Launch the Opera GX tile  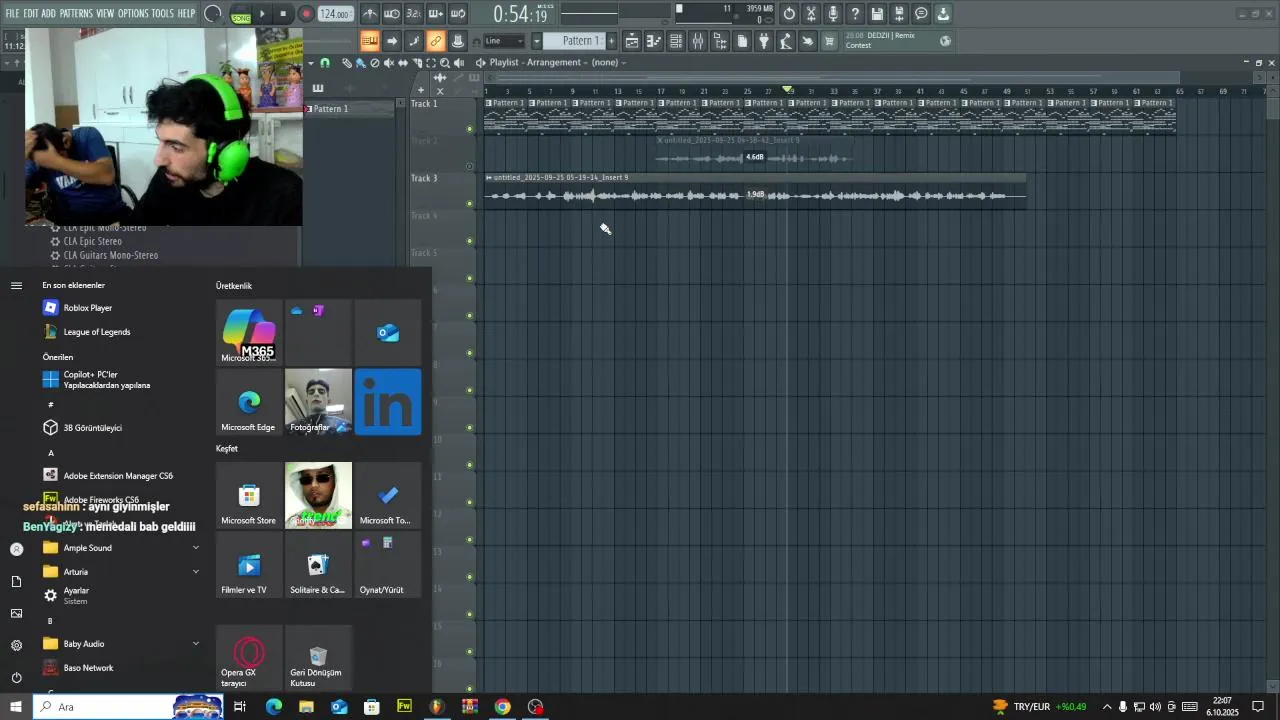(x=249, y=658)
